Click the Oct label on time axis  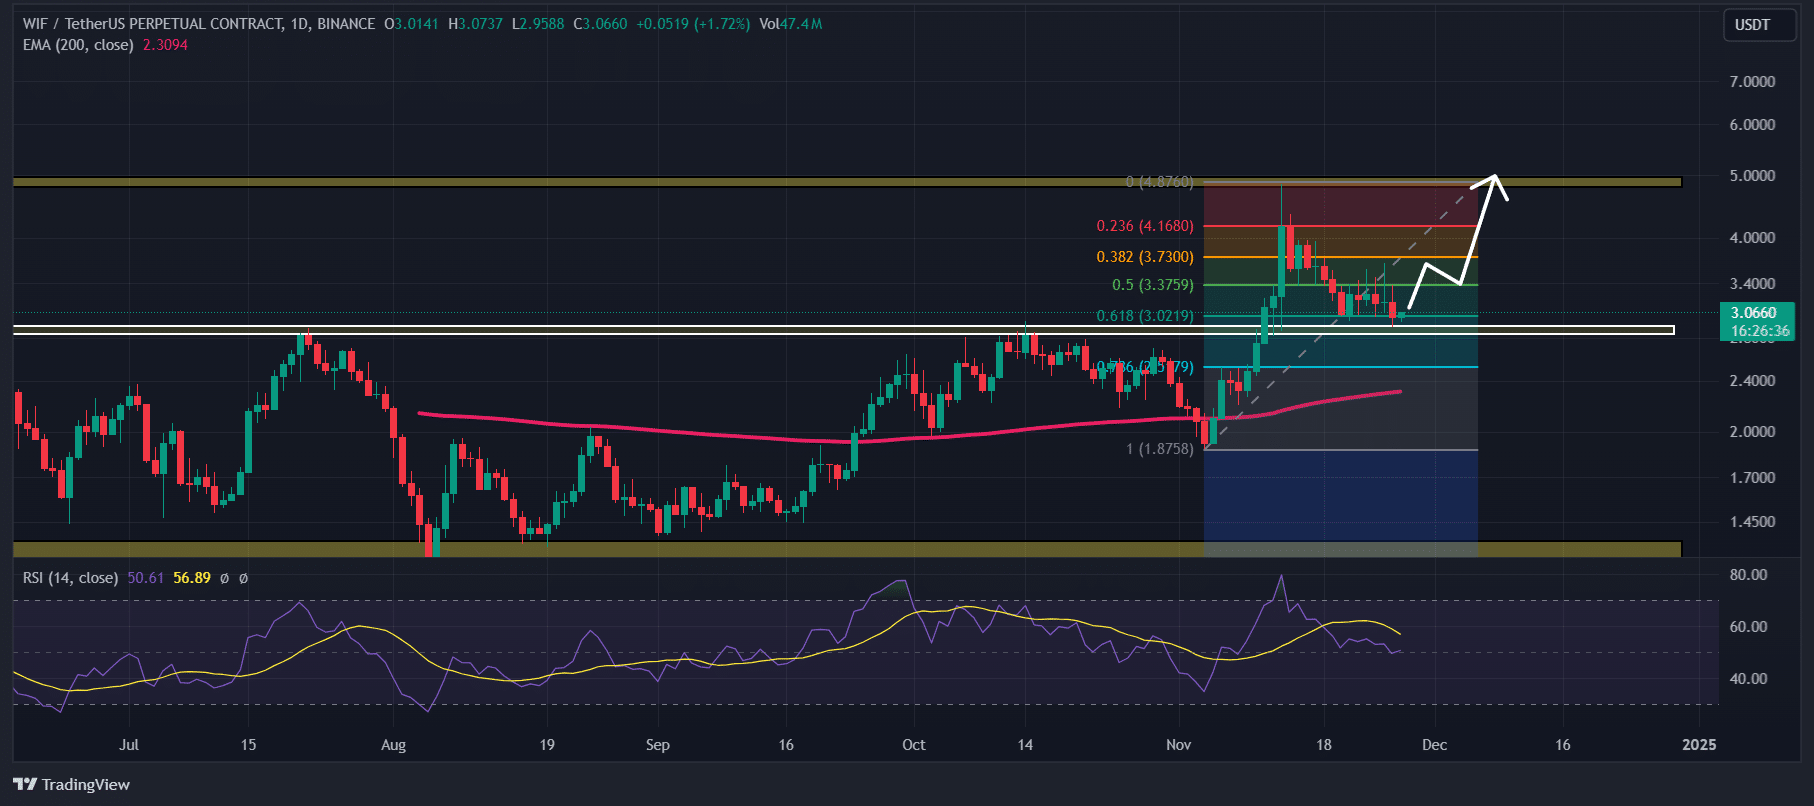point(914,744)
